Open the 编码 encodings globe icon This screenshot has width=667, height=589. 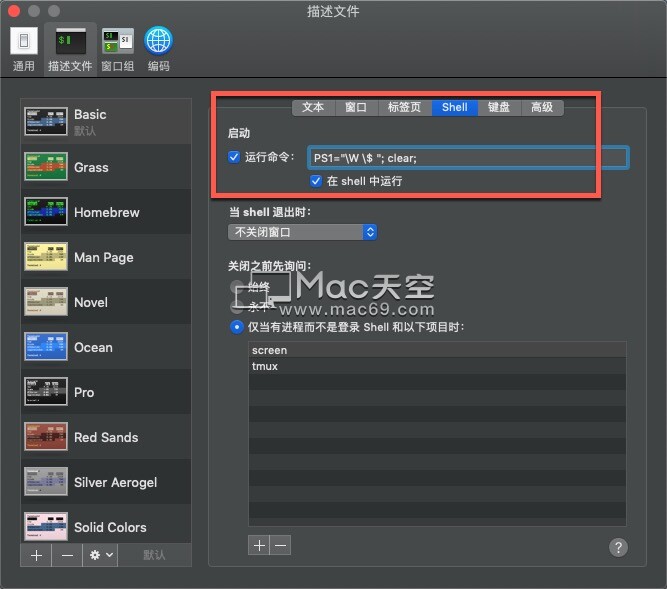158,49
